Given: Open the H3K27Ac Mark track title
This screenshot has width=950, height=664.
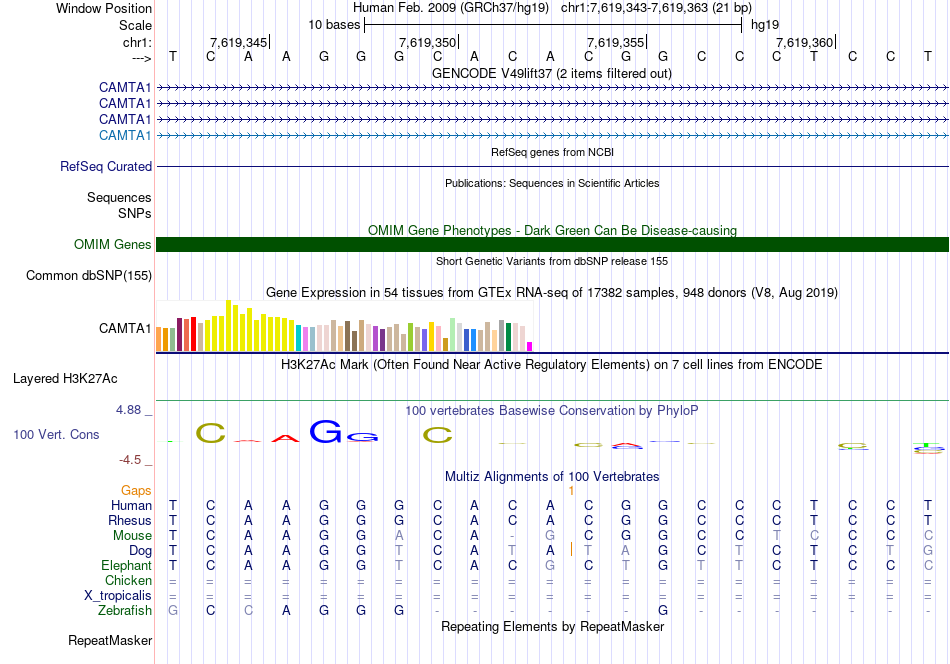Looking at the screenshot, I should coord(552,365).
